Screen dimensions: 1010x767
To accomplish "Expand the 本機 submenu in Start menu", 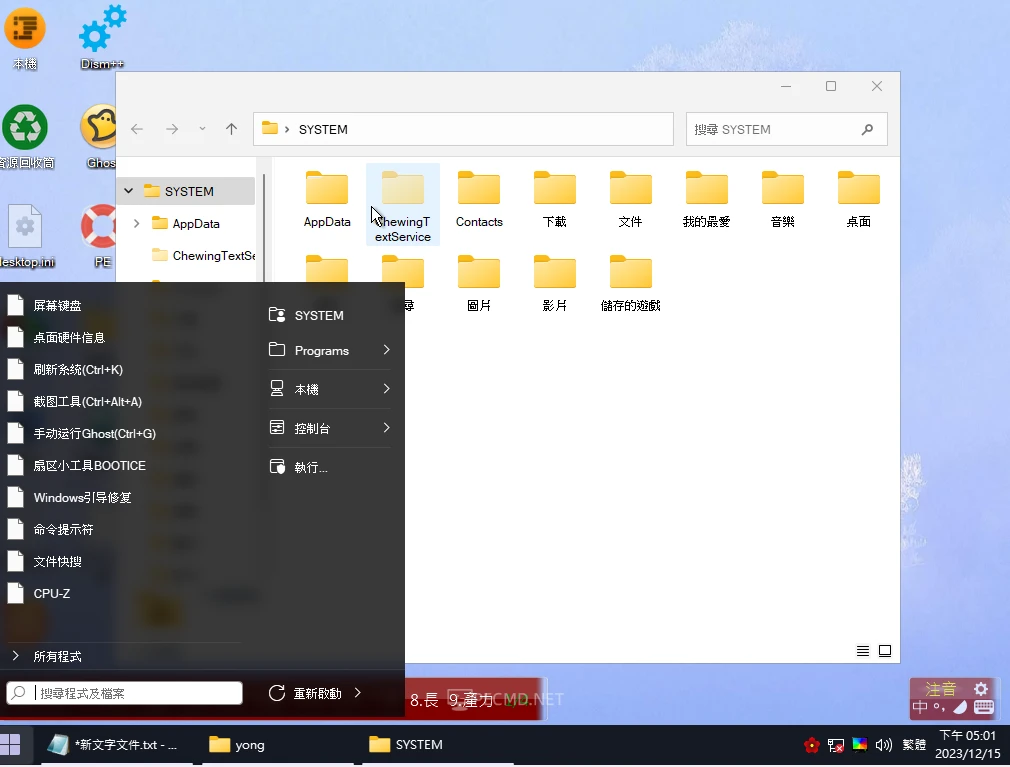I will (386, 389).
